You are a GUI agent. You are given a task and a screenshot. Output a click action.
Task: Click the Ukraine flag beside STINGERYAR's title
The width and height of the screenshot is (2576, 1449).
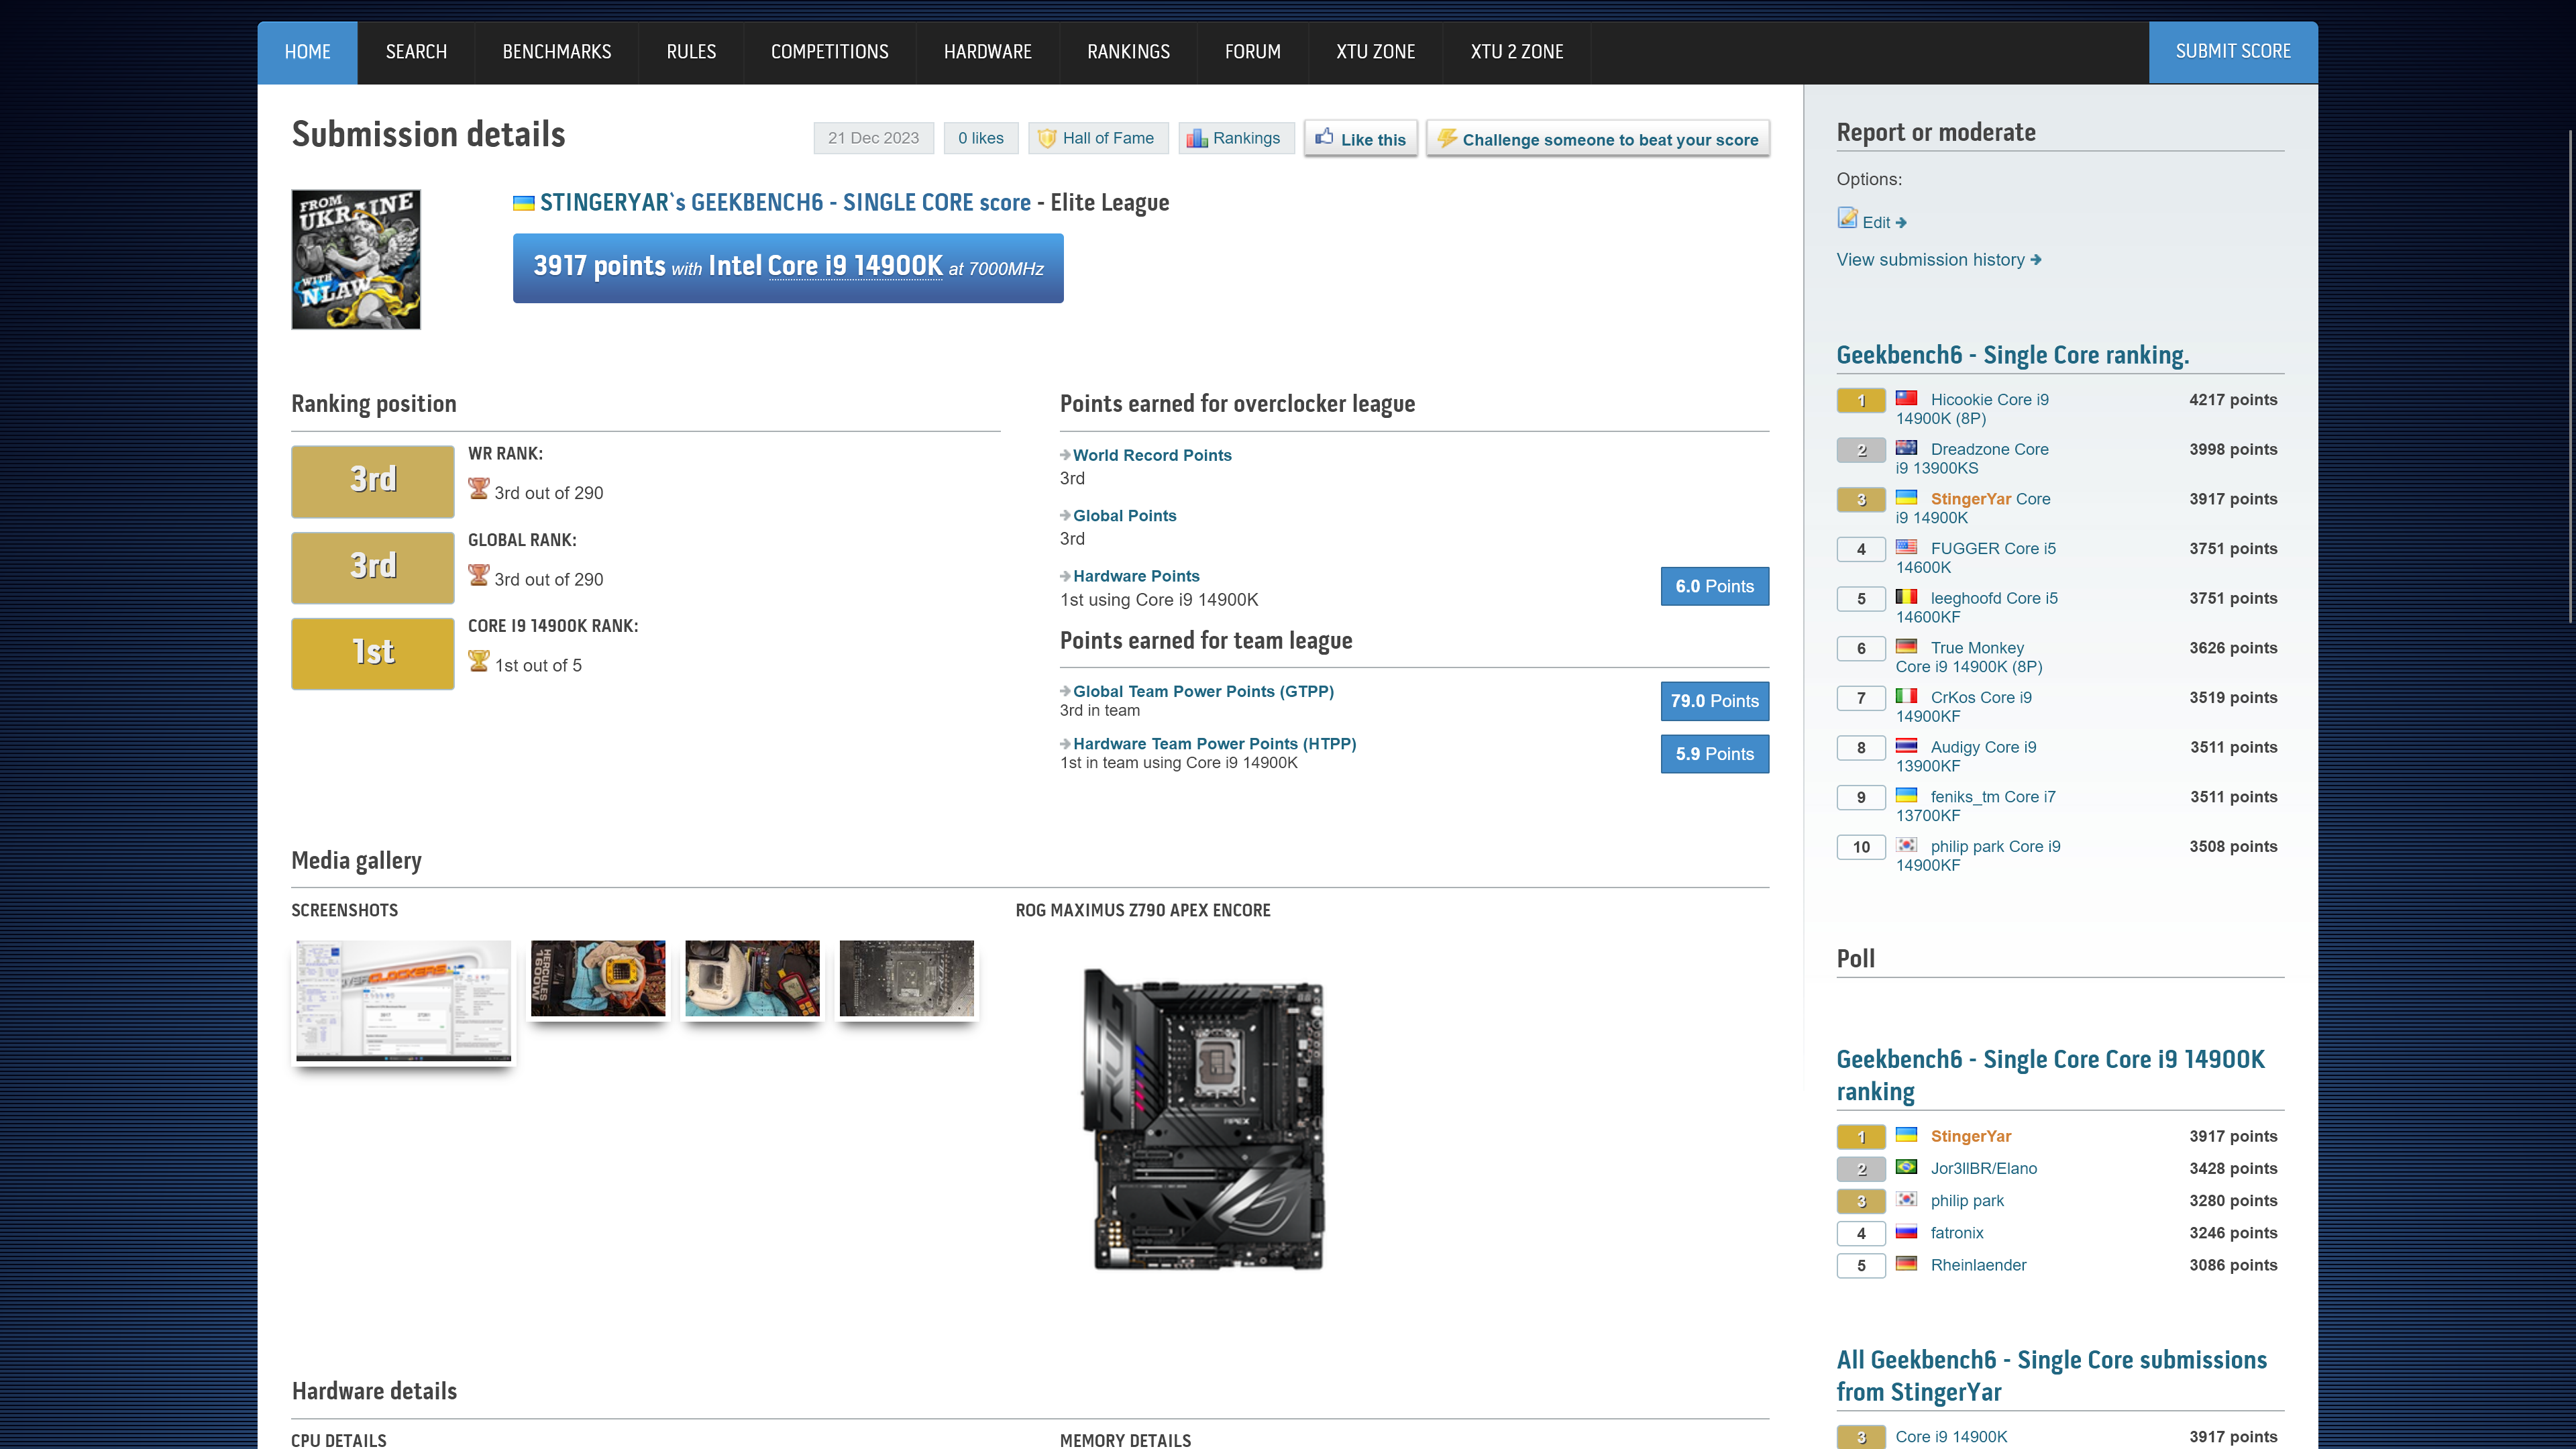tap(523, 203)
